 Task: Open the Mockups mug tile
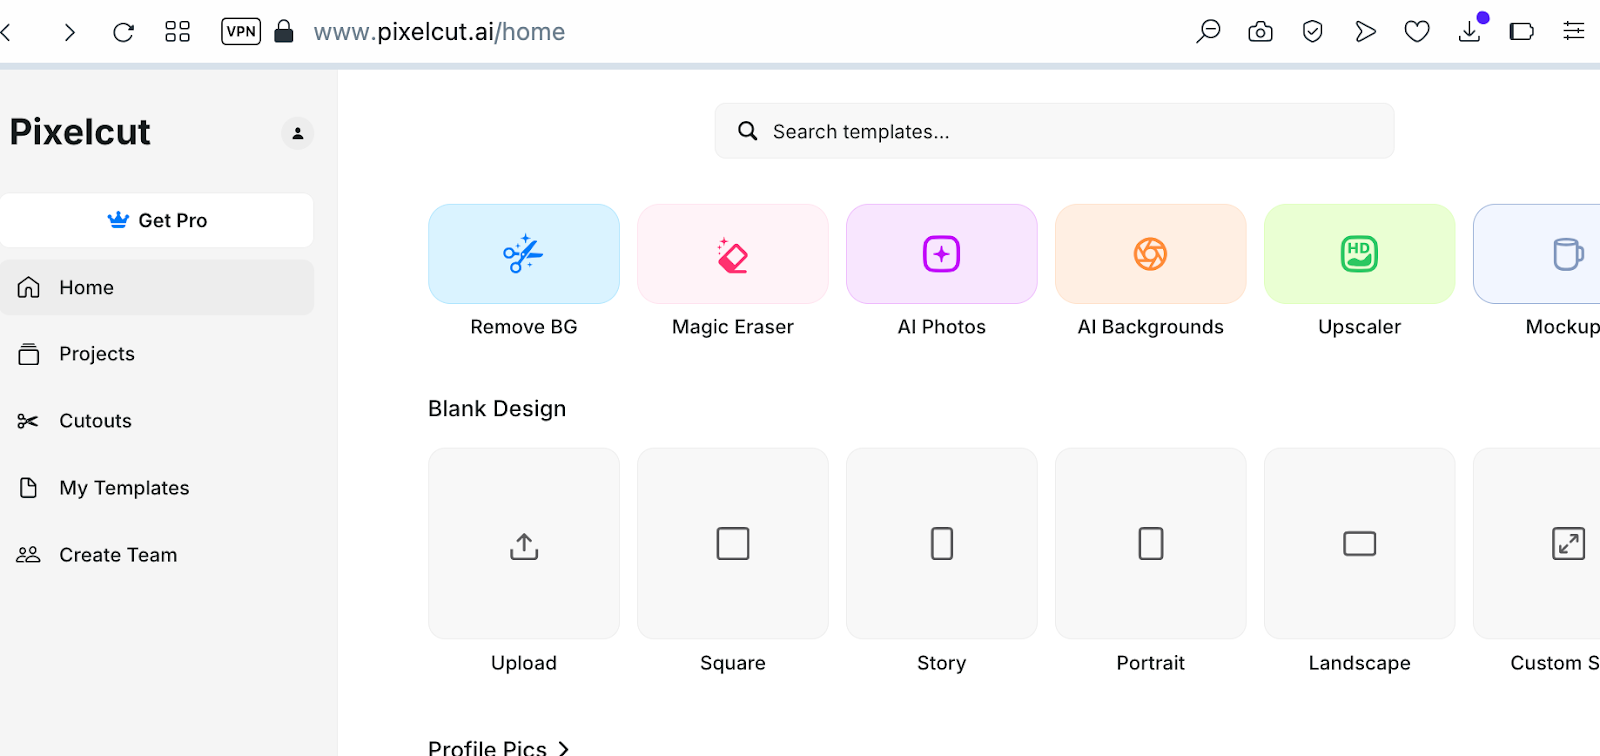coord(1537,254)
